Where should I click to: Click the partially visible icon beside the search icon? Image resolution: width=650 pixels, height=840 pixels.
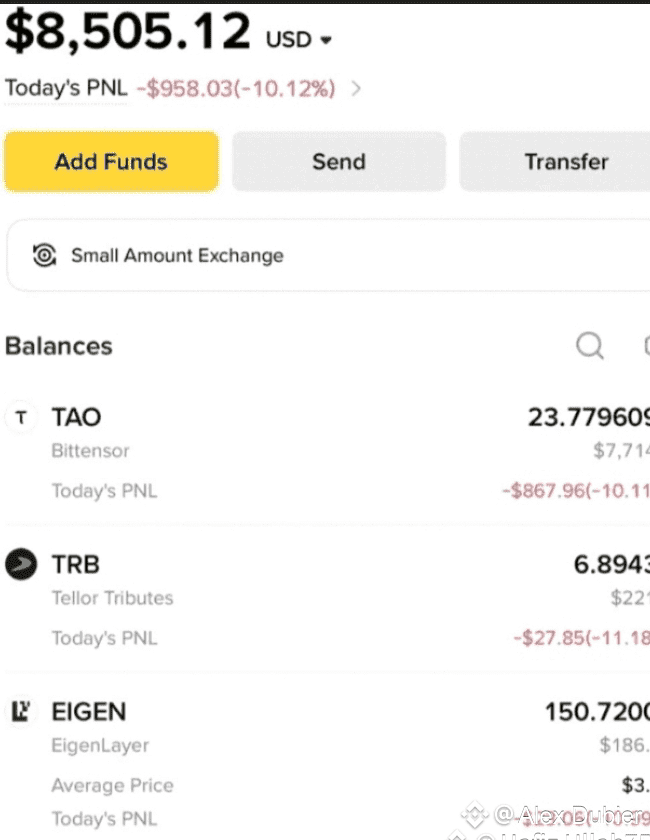(x=646, y=346)
